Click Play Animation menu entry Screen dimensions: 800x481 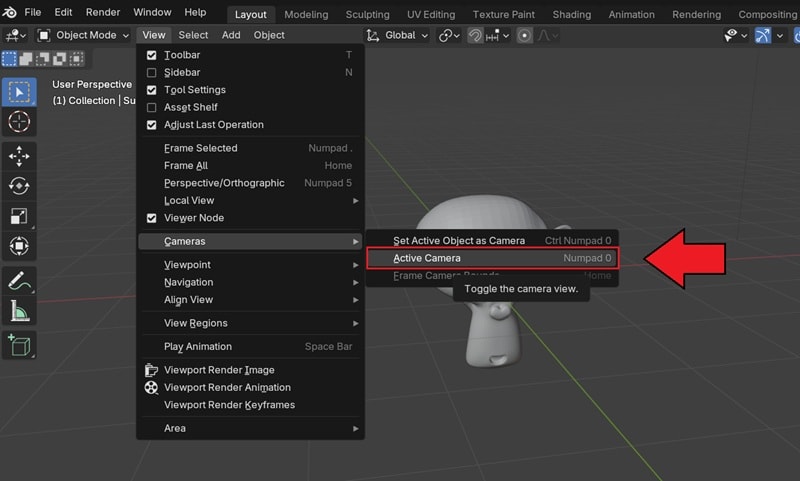250,347
